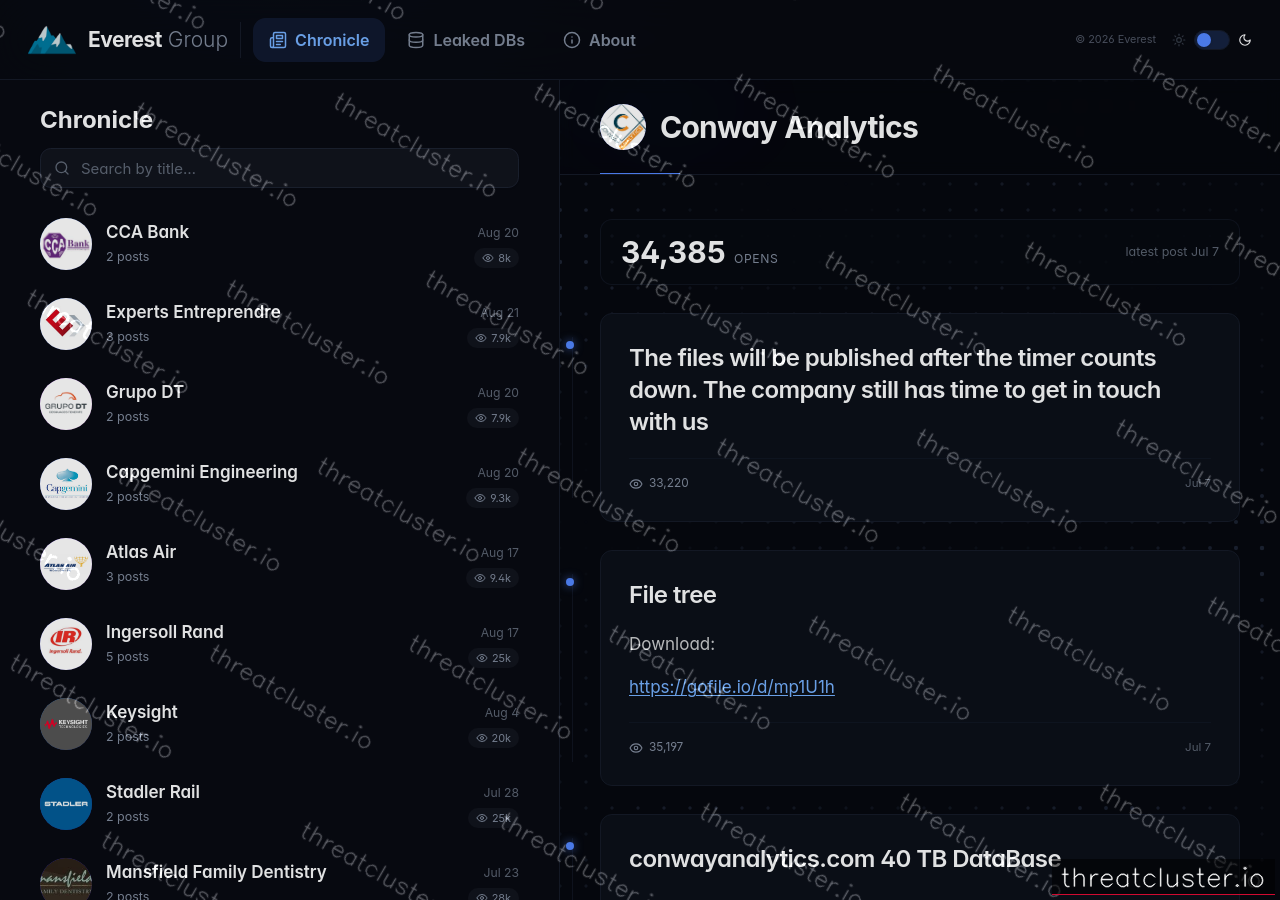Click the Jul 7 date on File tree post
This screenshot has width=1280, height=900.
pos(1198,747)
